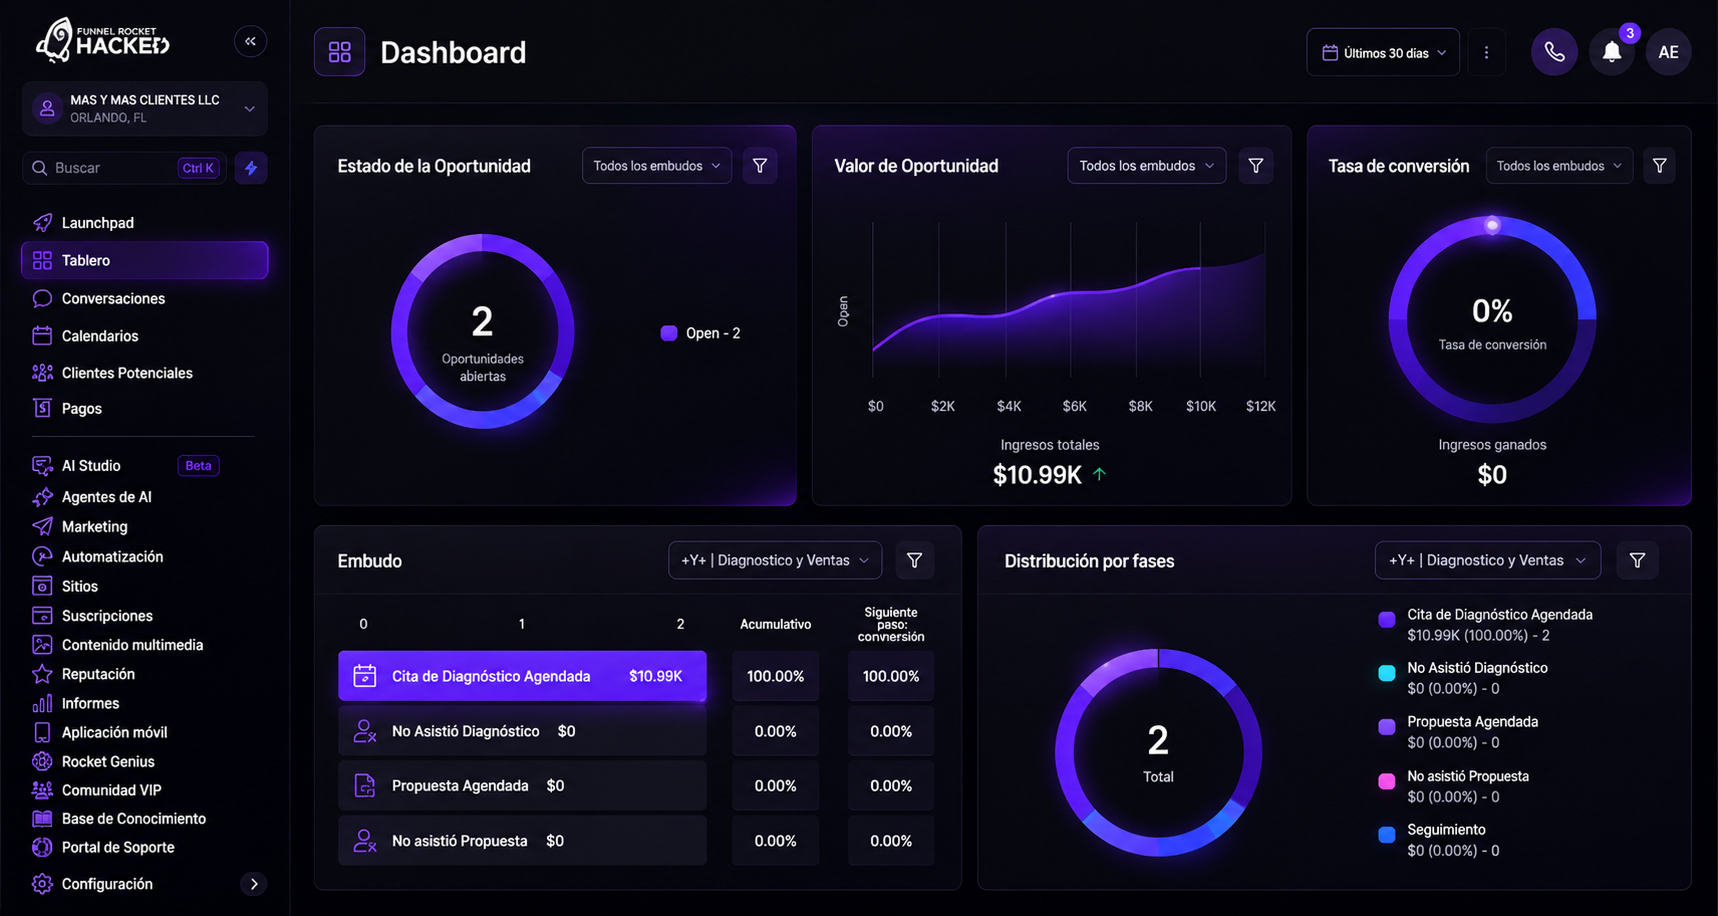Screen dimensions: 1718x916
Task: Select the Cita de Diagnóstico Agendada funnel row
Action: [x=522, y=676]
